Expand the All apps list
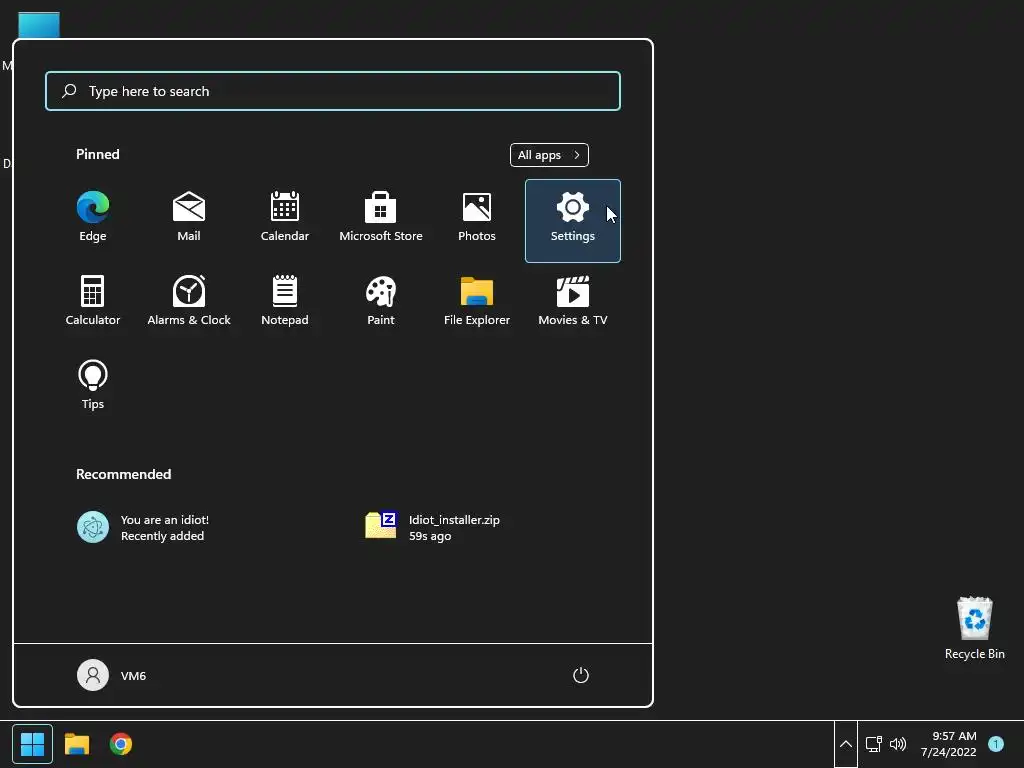Viewport: 1024px width, 768px height. (549, 155)
